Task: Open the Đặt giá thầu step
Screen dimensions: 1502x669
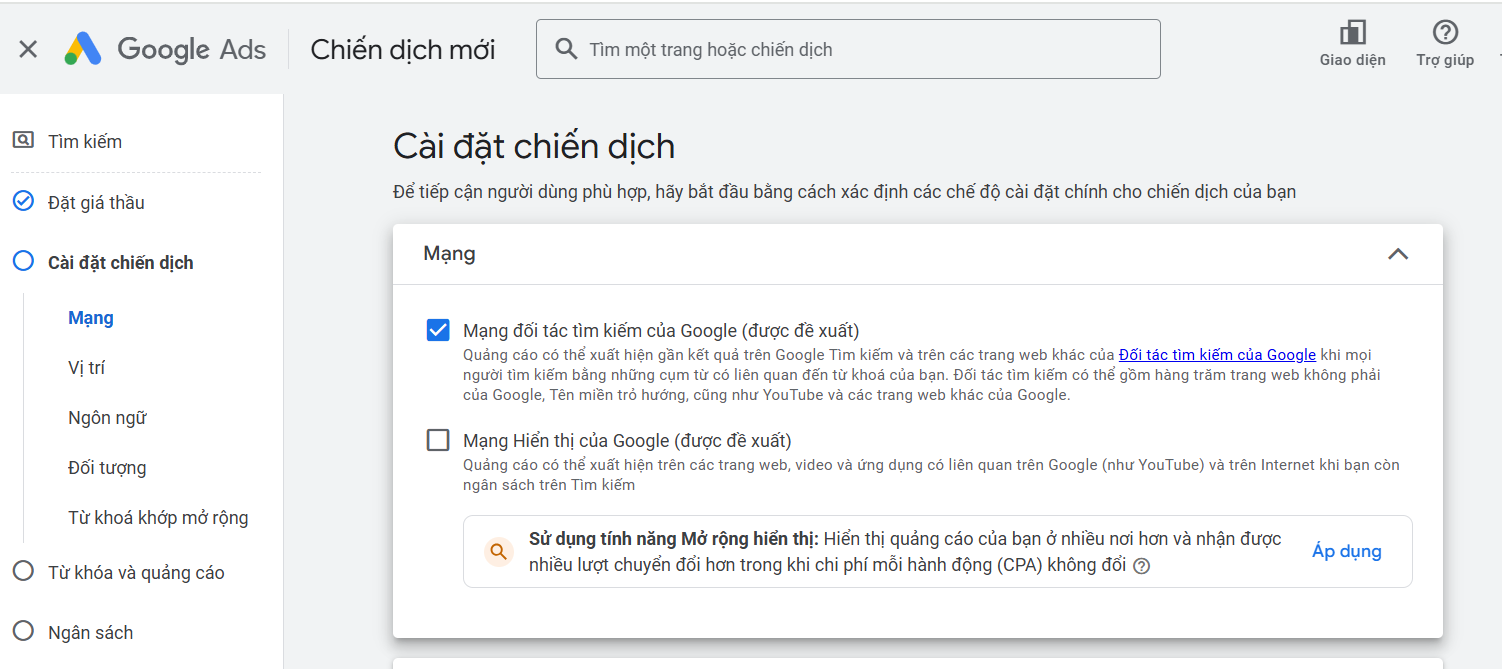Action: coord(96,203)
